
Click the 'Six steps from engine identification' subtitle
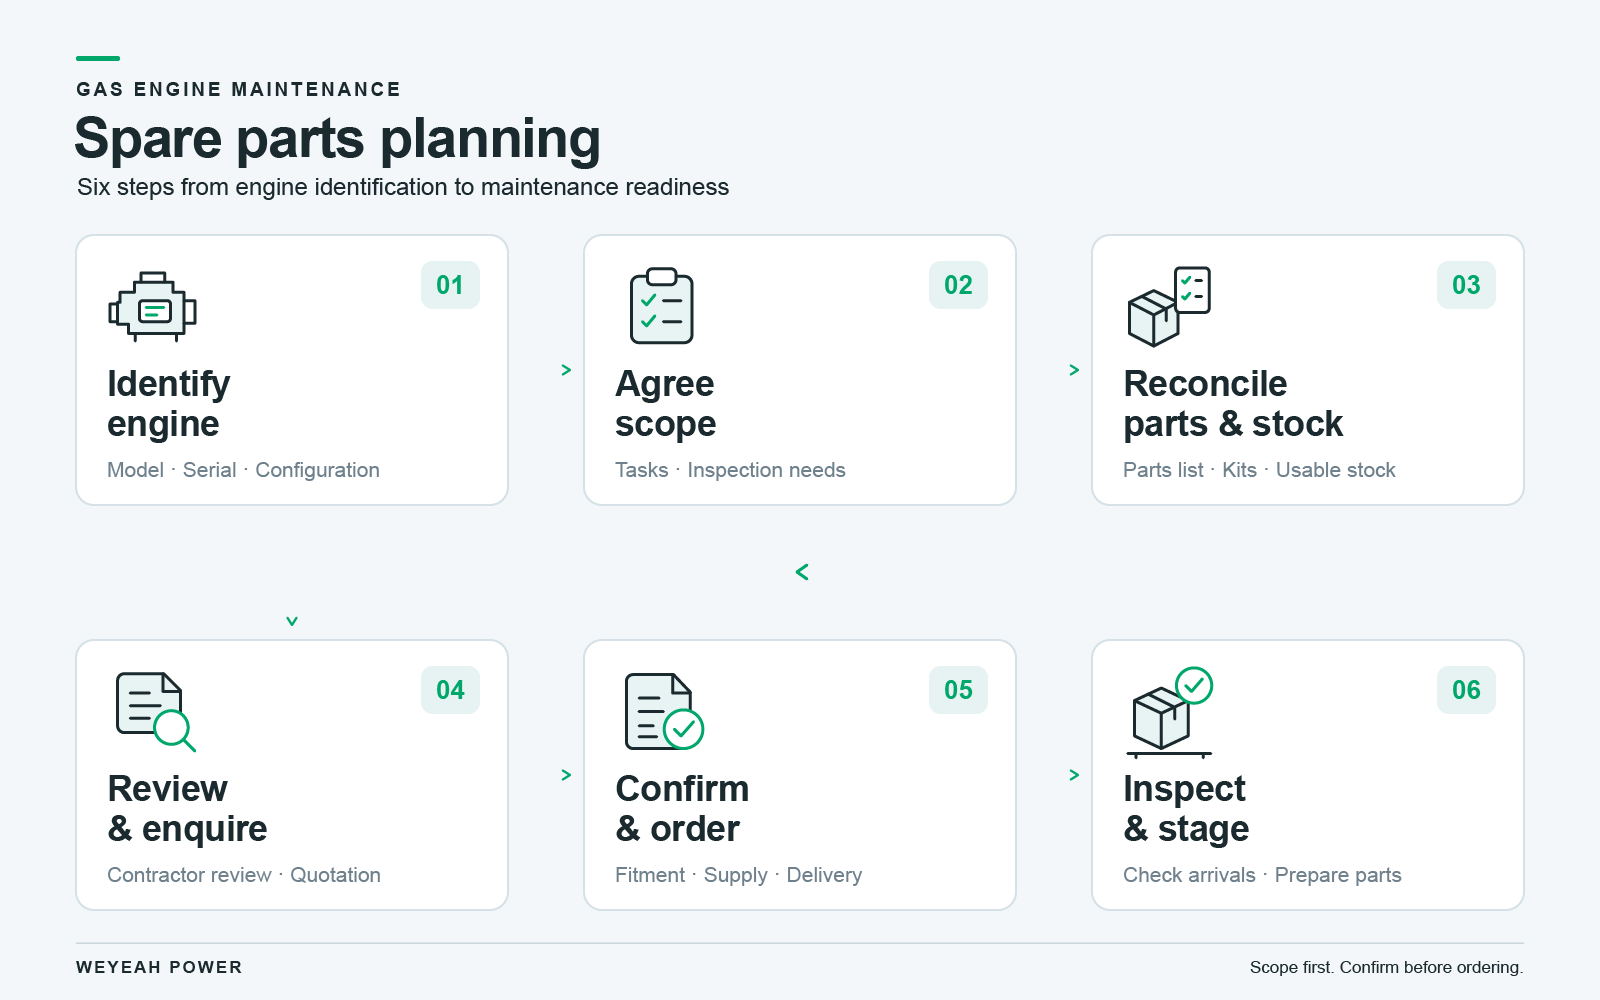click(403, 187)
